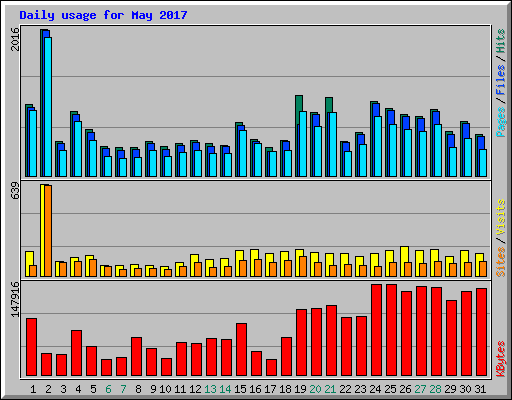Click the cyan 'Pages' legend label
Viewport: 512px width, 400px height.
pyautogui.click(x=501, y=122)
